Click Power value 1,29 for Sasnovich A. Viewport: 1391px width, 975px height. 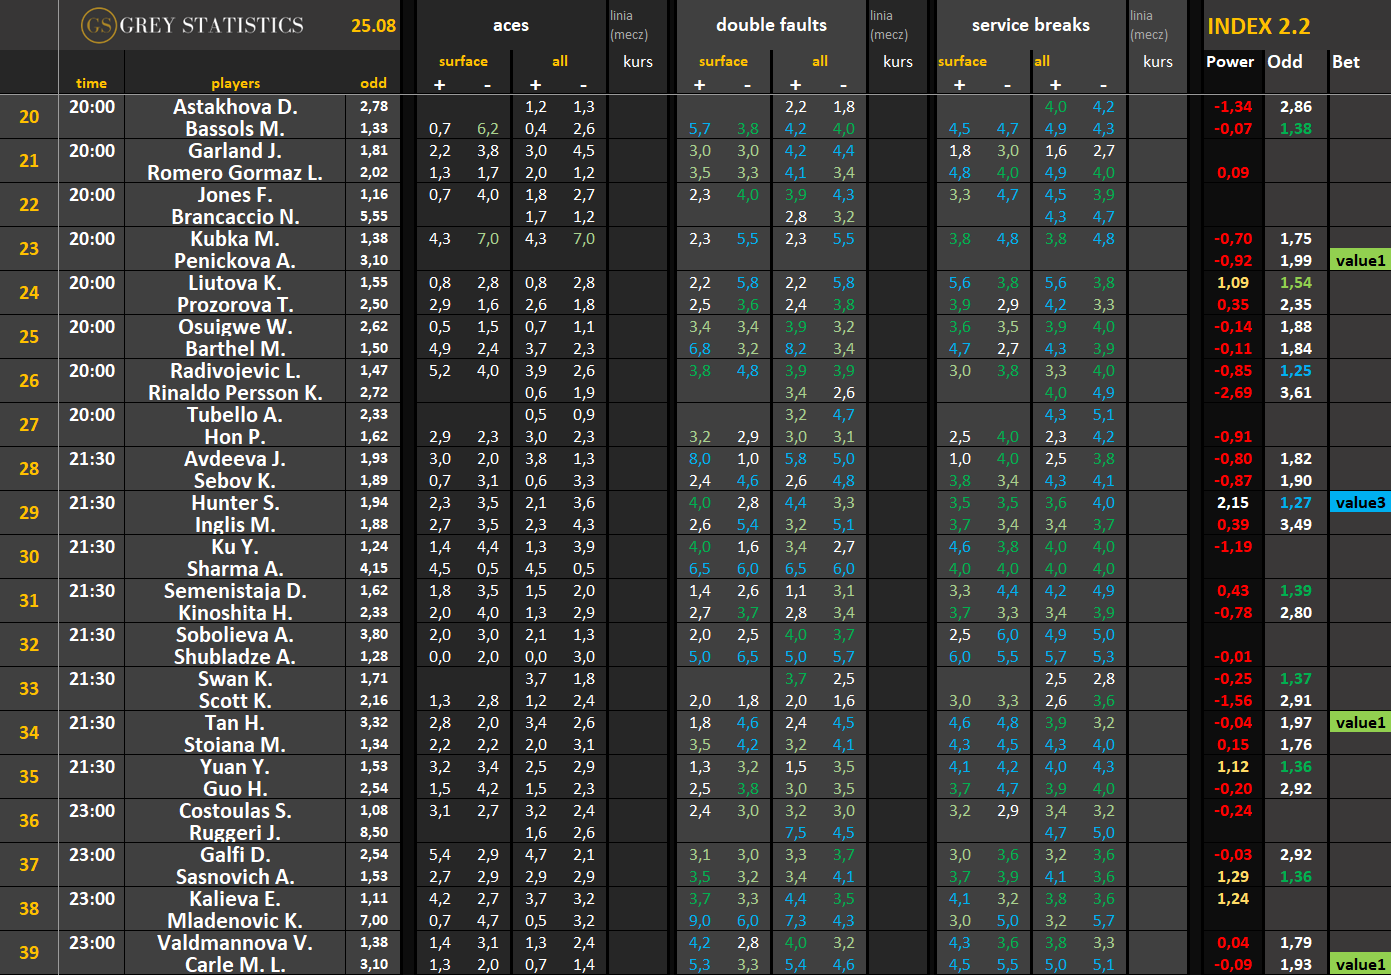1233,877
